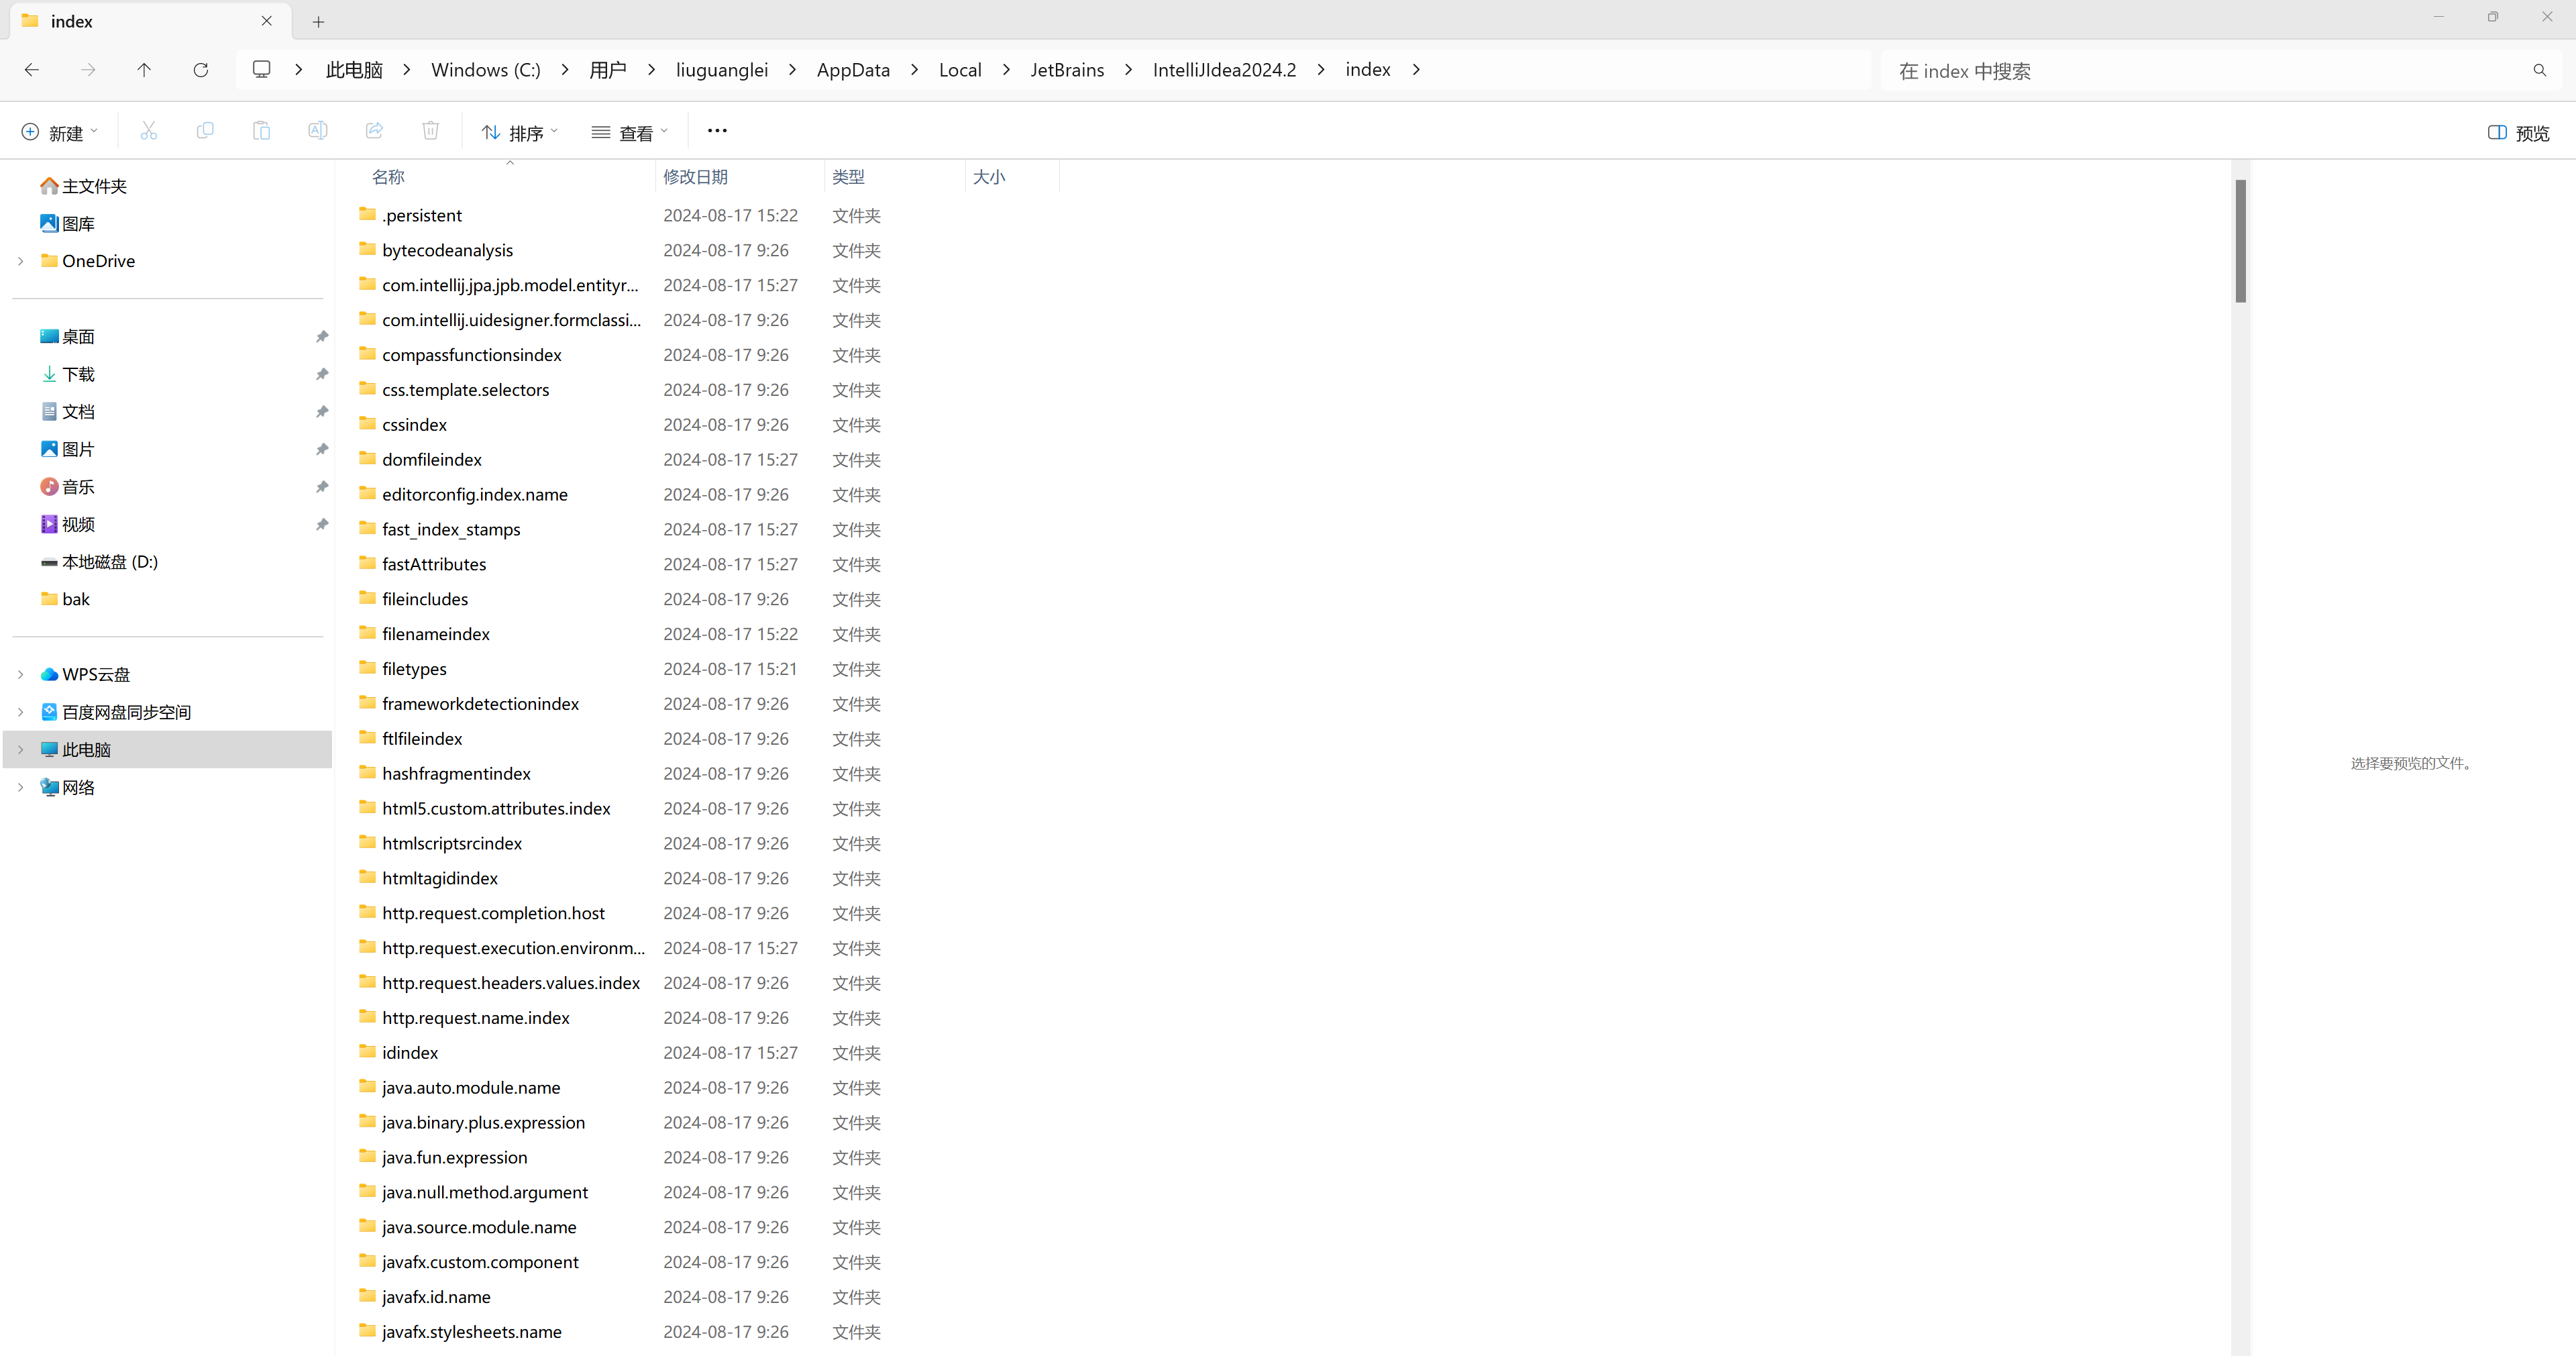
Task: Open the 排序 sort dropdown
Action: click(x=519, y=133)
